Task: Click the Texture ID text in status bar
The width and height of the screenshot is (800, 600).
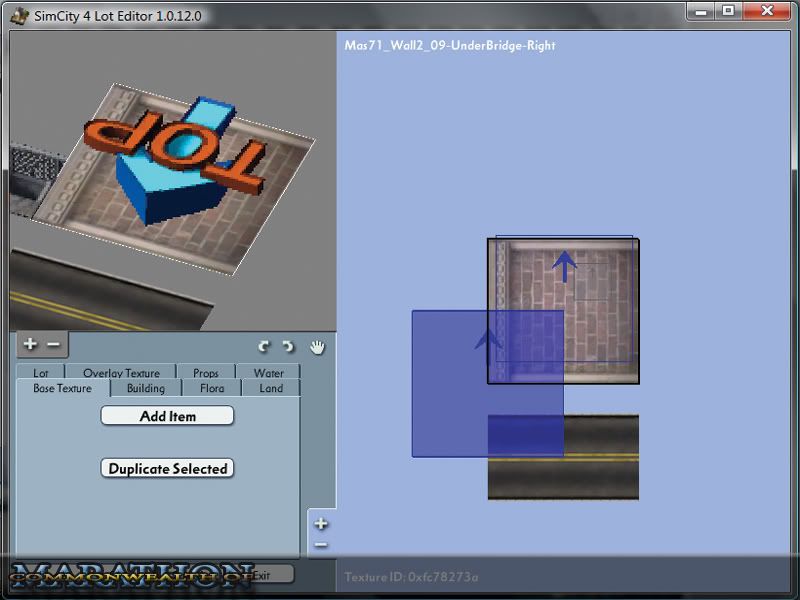Action: (x=411, y=577)
